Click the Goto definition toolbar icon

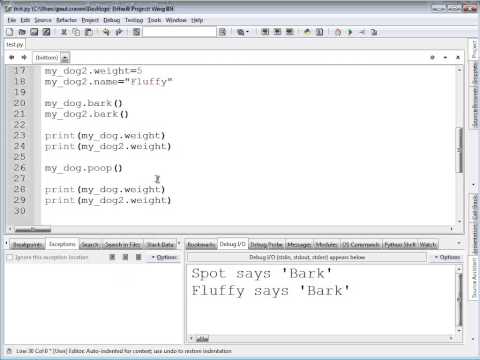point(307,32)
